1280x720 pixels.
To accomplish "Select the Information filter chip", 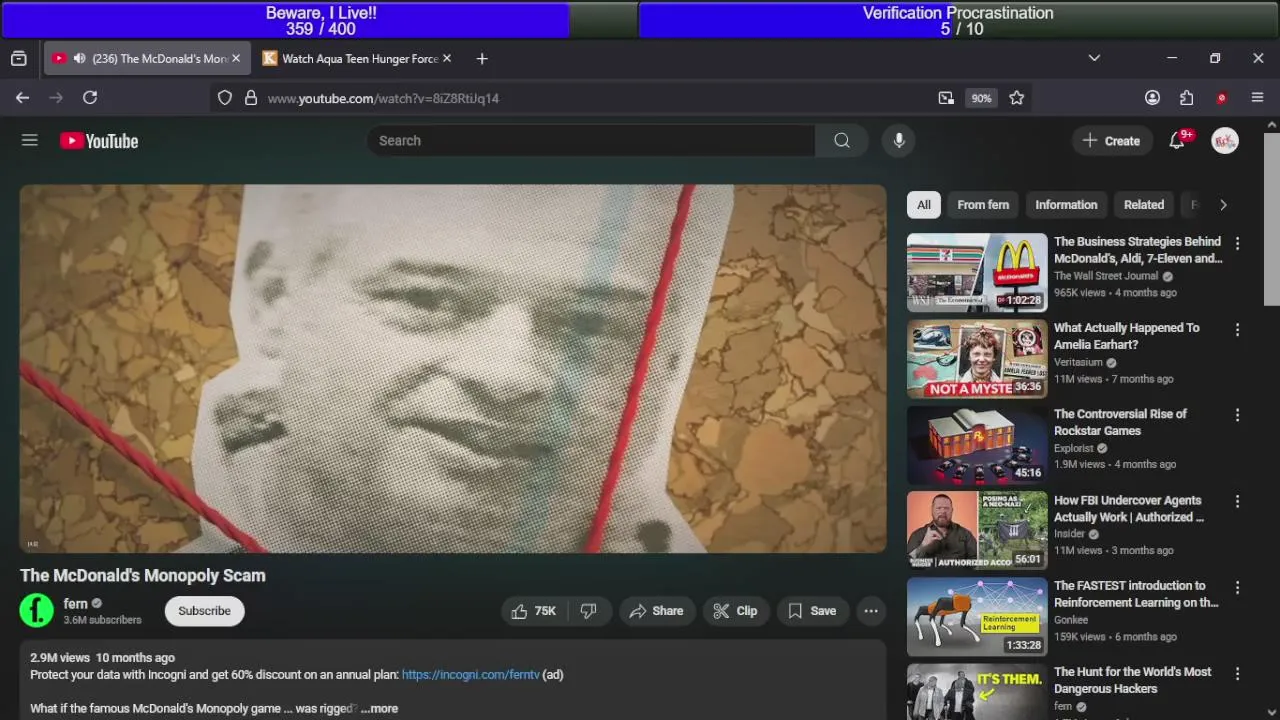I will click(x=1066, y=205).
